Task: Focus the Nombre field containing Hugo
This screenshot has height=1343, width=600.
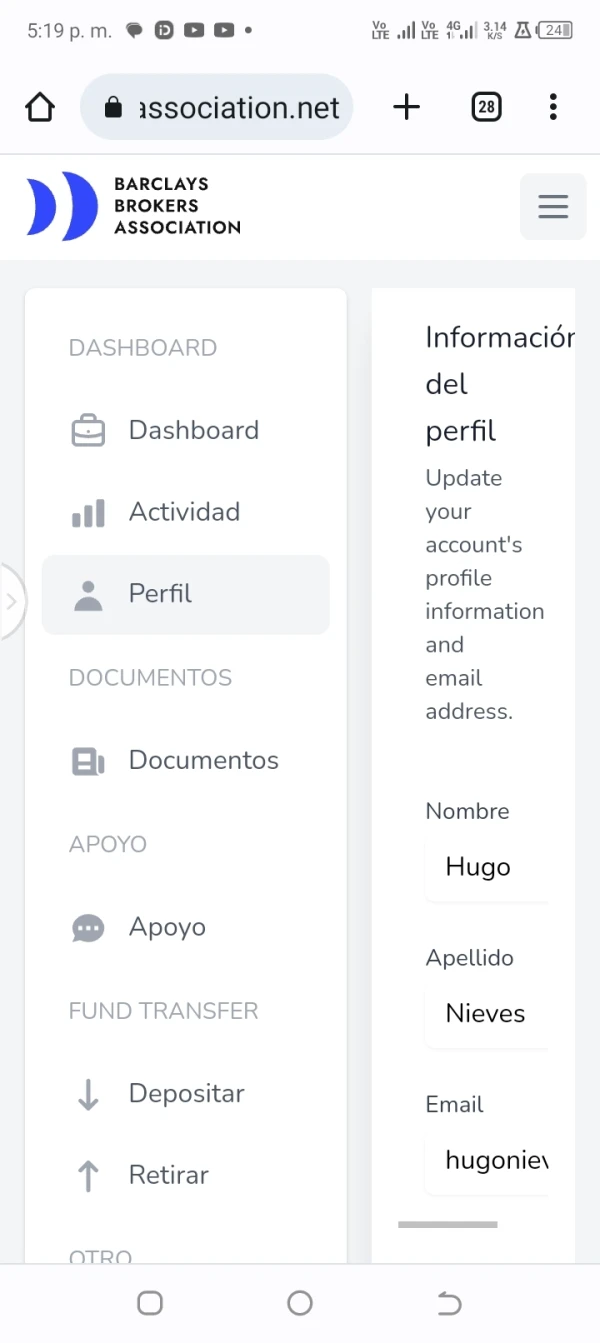Action: point(487,867)
